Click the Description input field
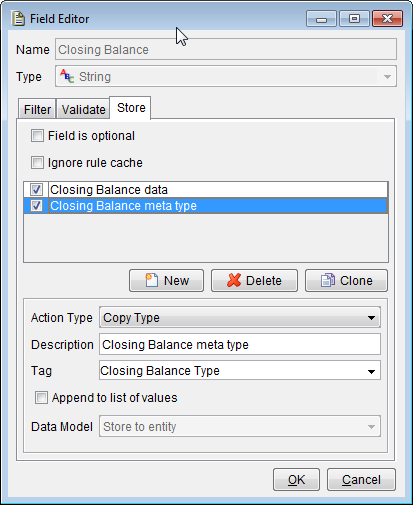The width and height of the screenshot is (413, 505). [240, 344]
